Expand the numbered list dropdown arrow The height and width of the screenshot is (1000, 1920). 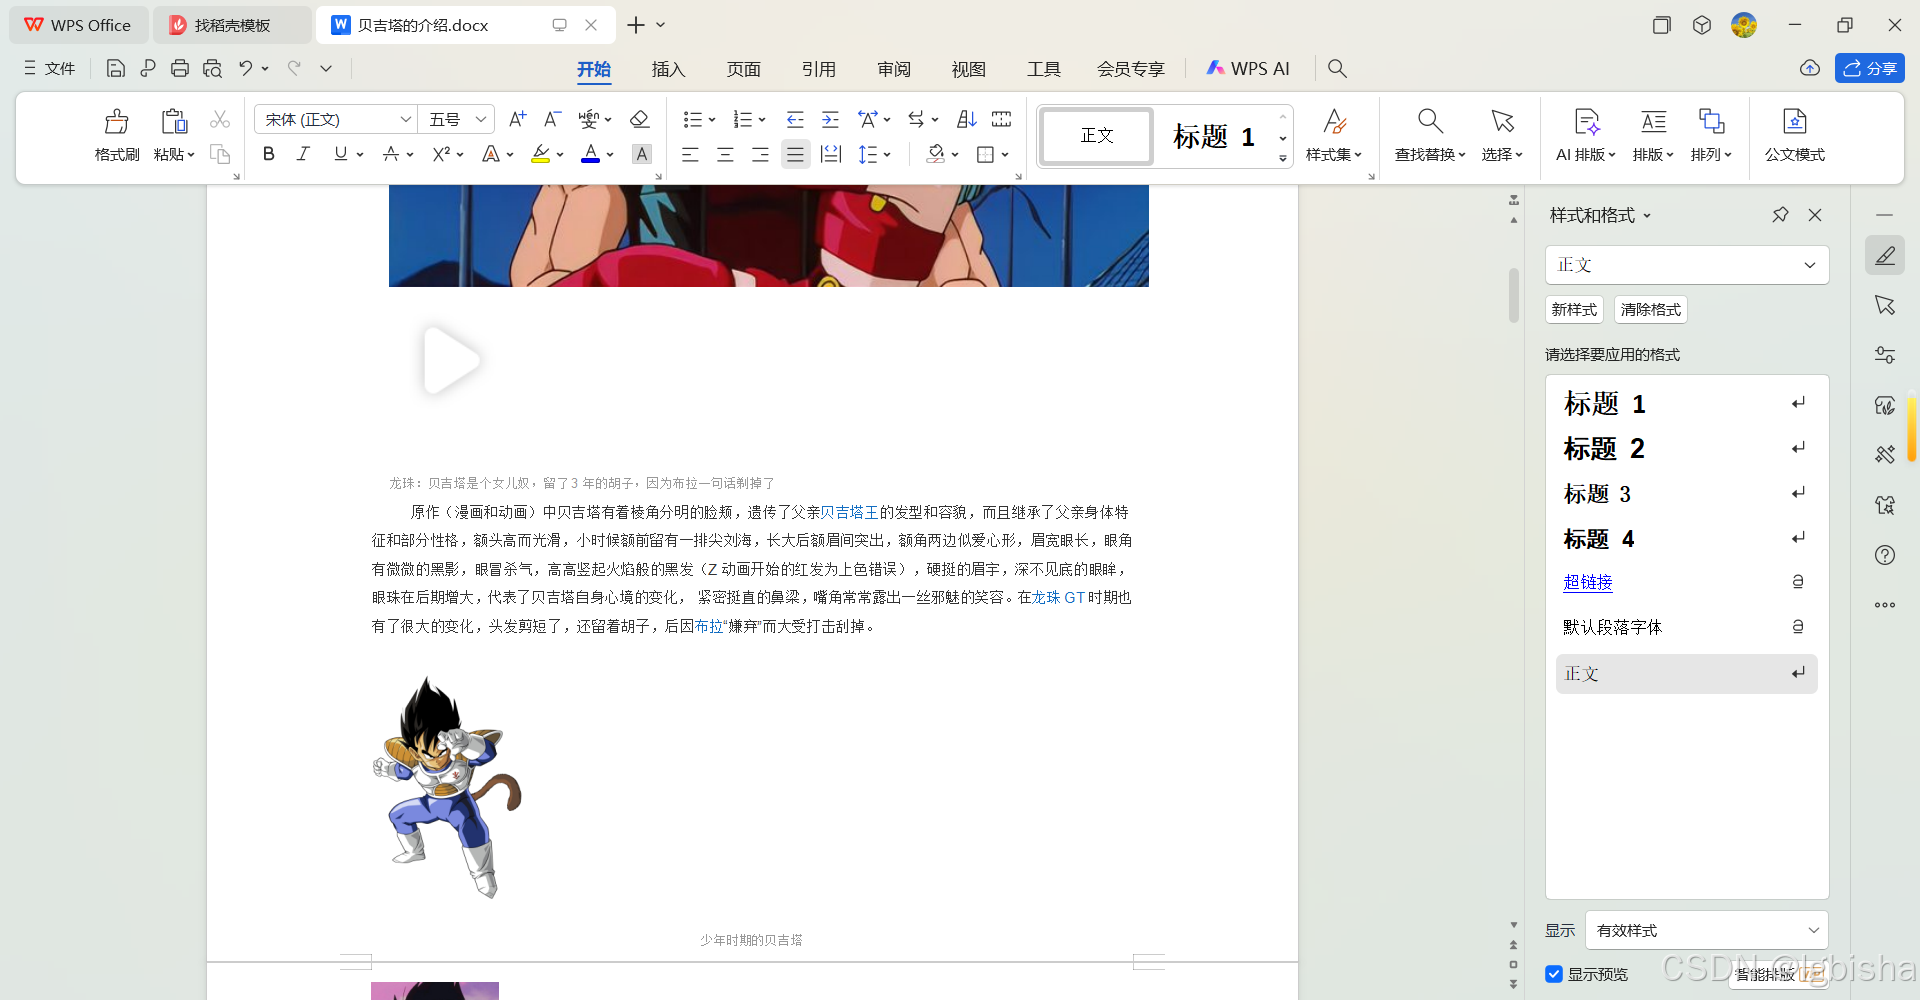pos(762,120)
